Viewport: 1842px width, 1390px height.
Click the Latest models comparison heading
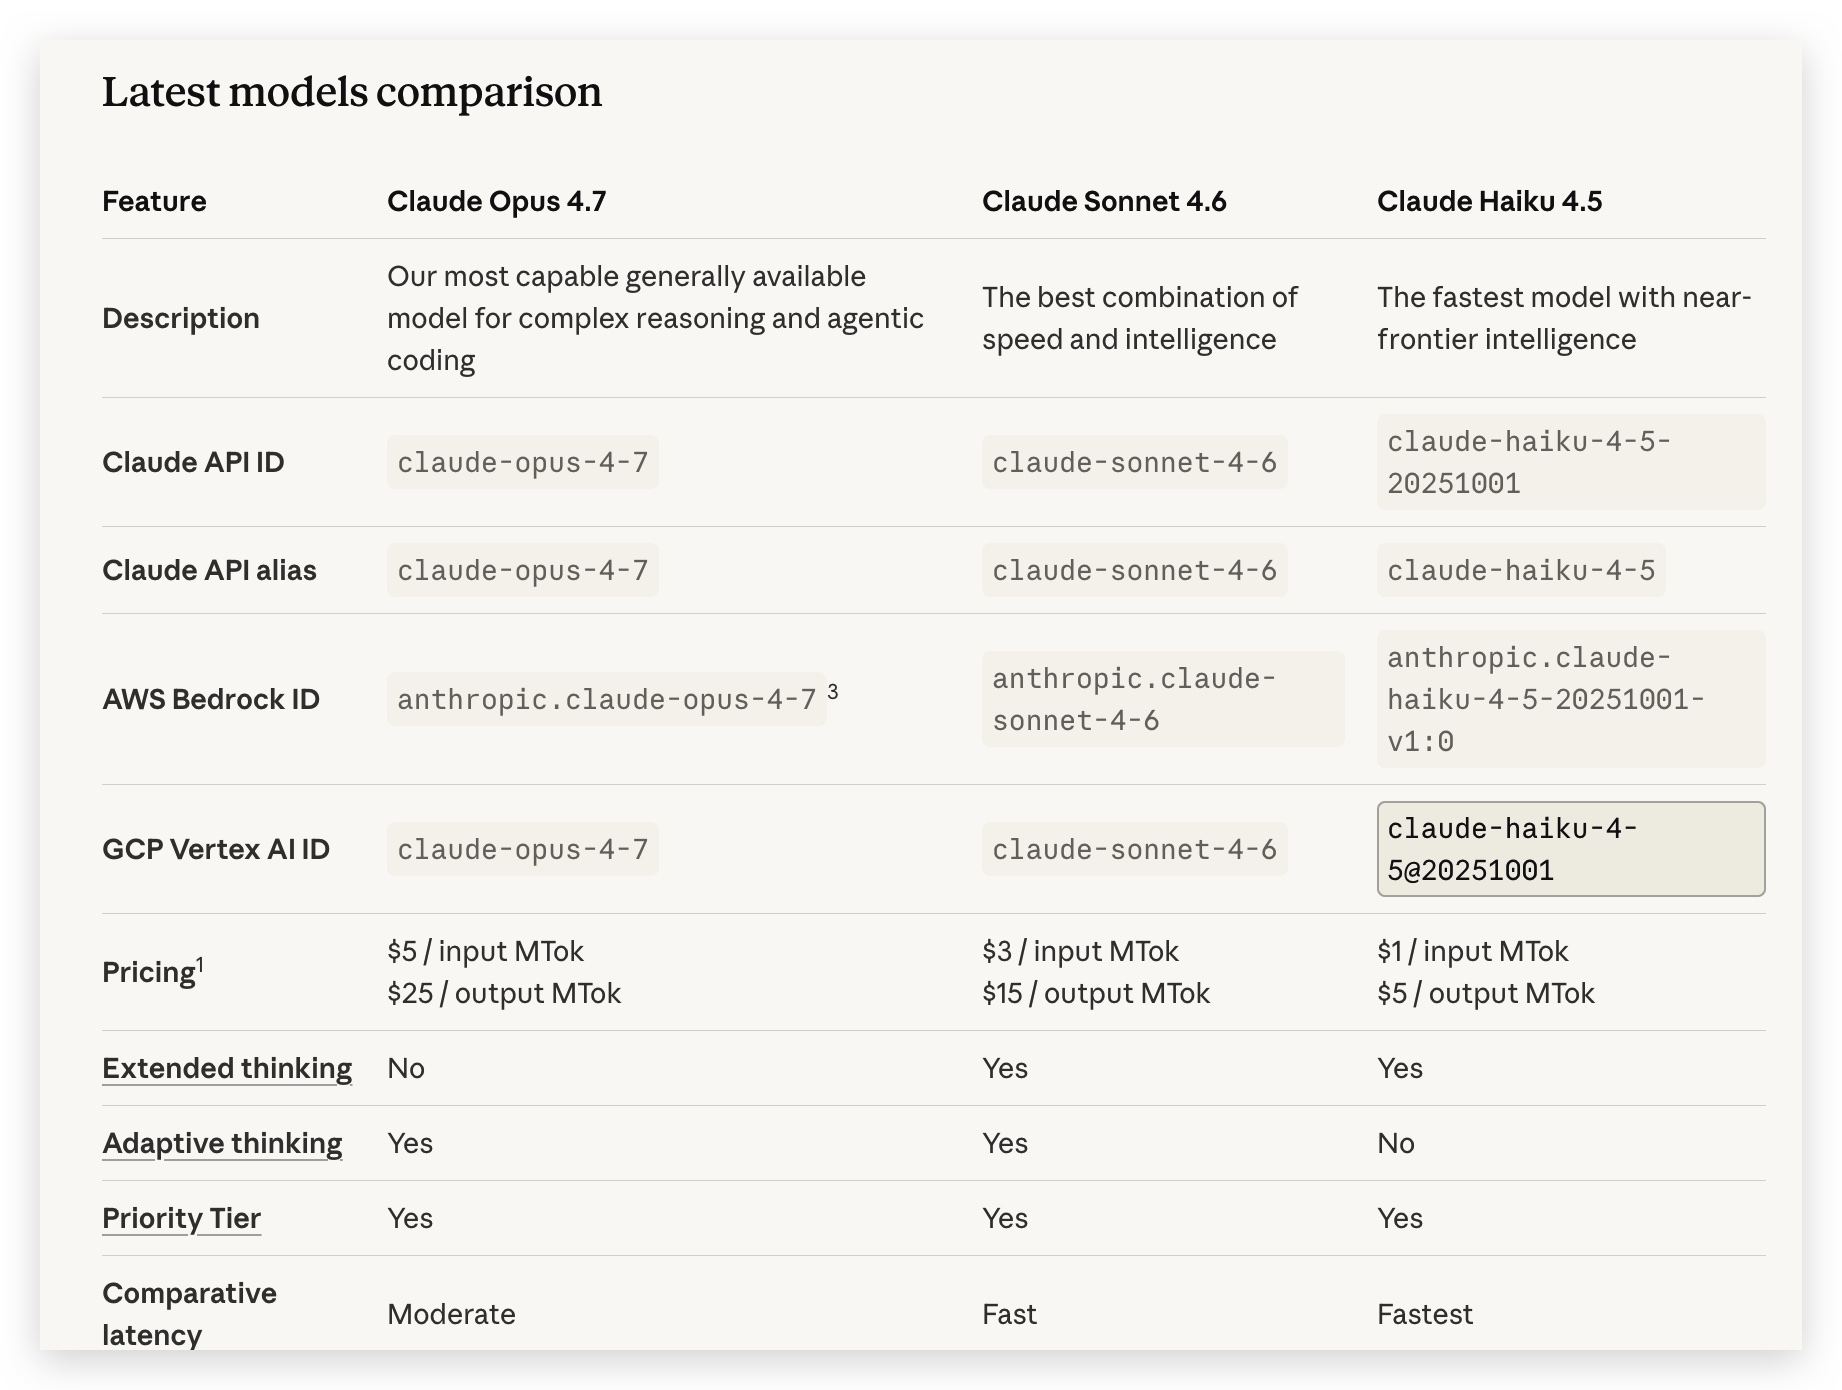coord(352,92)
